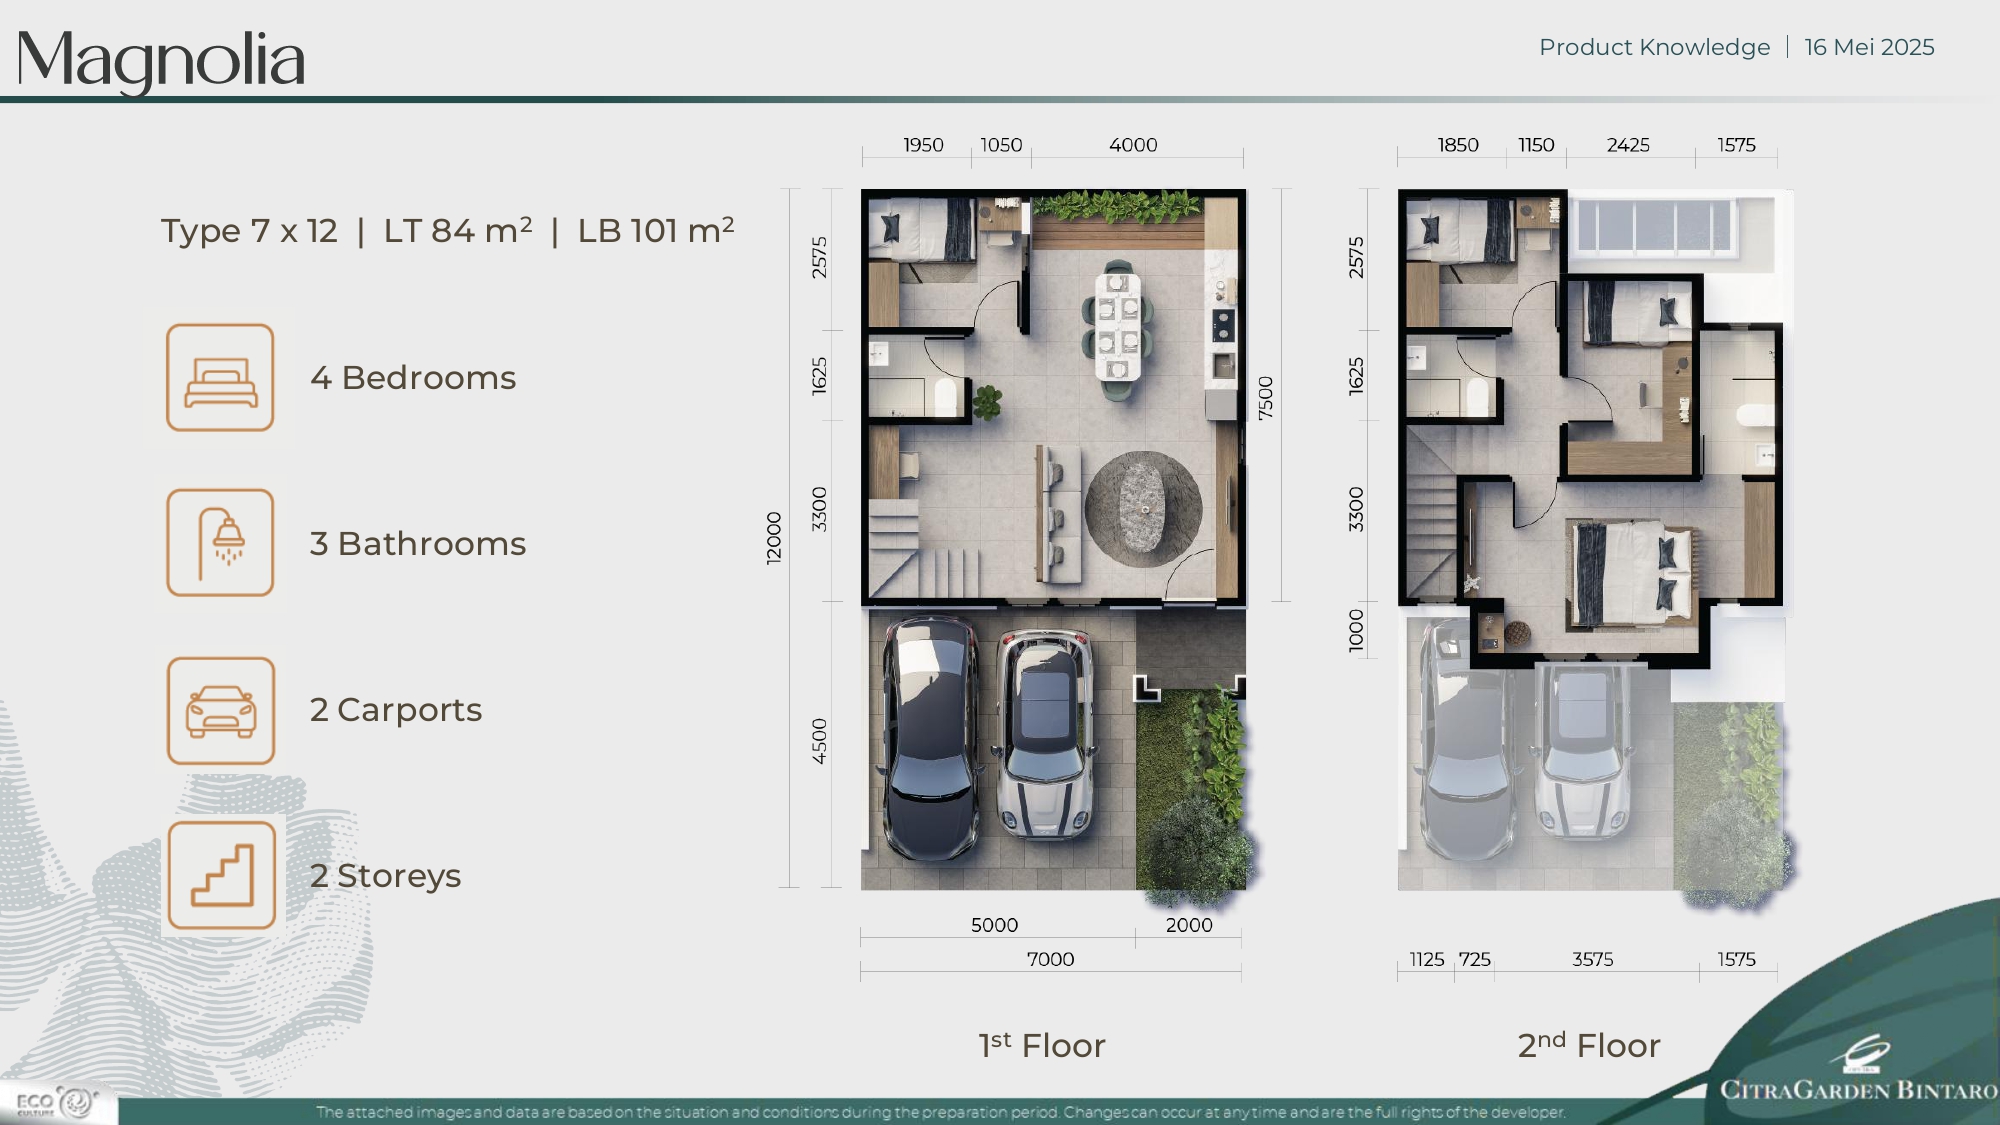Click the dining table on the 1st floor
This screenshot has width=2000, height=1125.
[x=1117, y=328]
